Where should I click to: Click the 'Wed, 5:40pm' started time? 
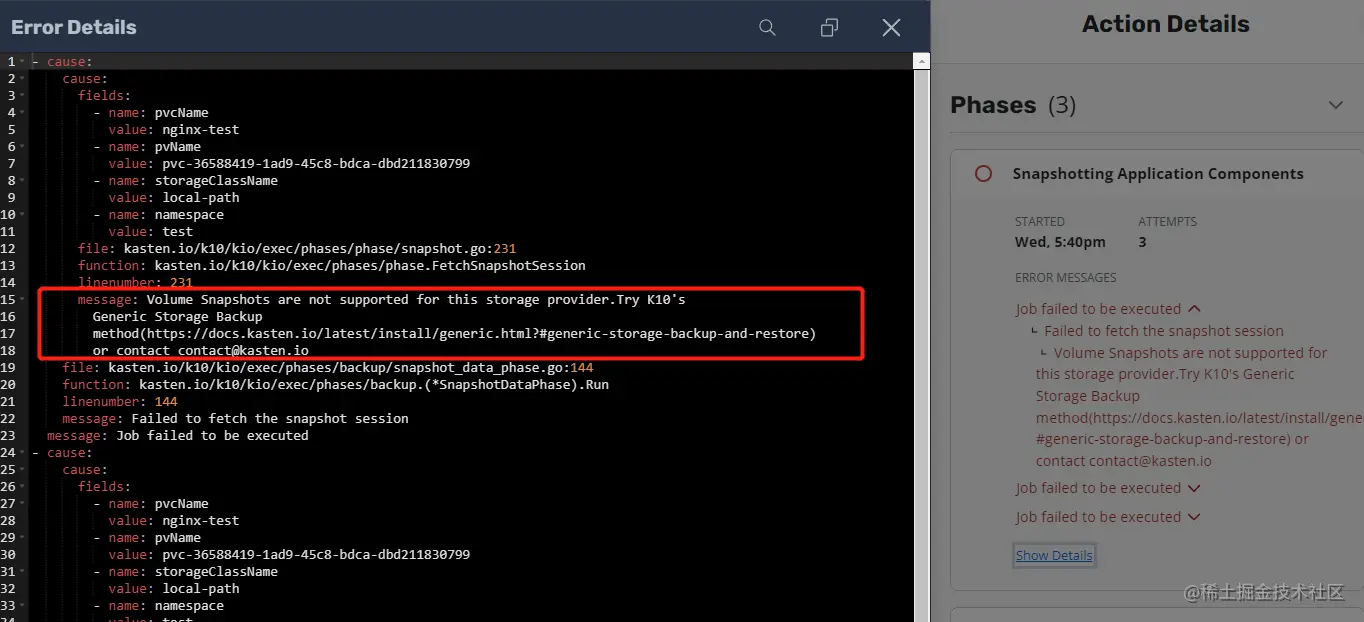pyautogui.click(x=1060, y=242)
